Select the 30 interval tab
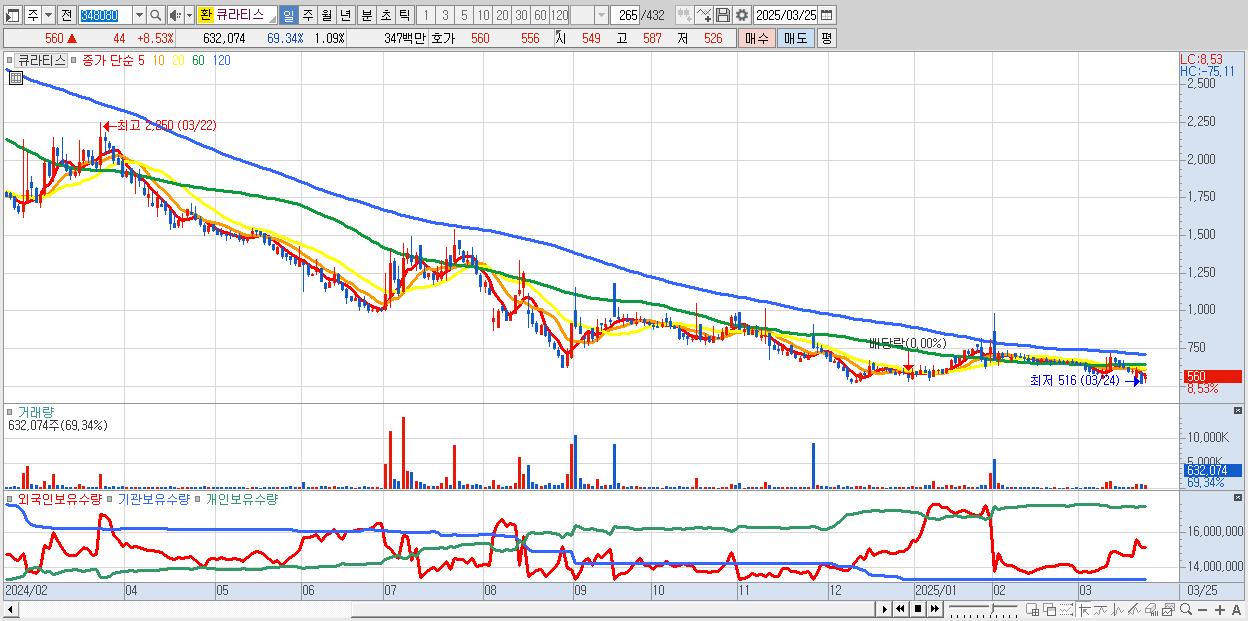Viewport: 1248px width, 621px height. coord(521,15)
